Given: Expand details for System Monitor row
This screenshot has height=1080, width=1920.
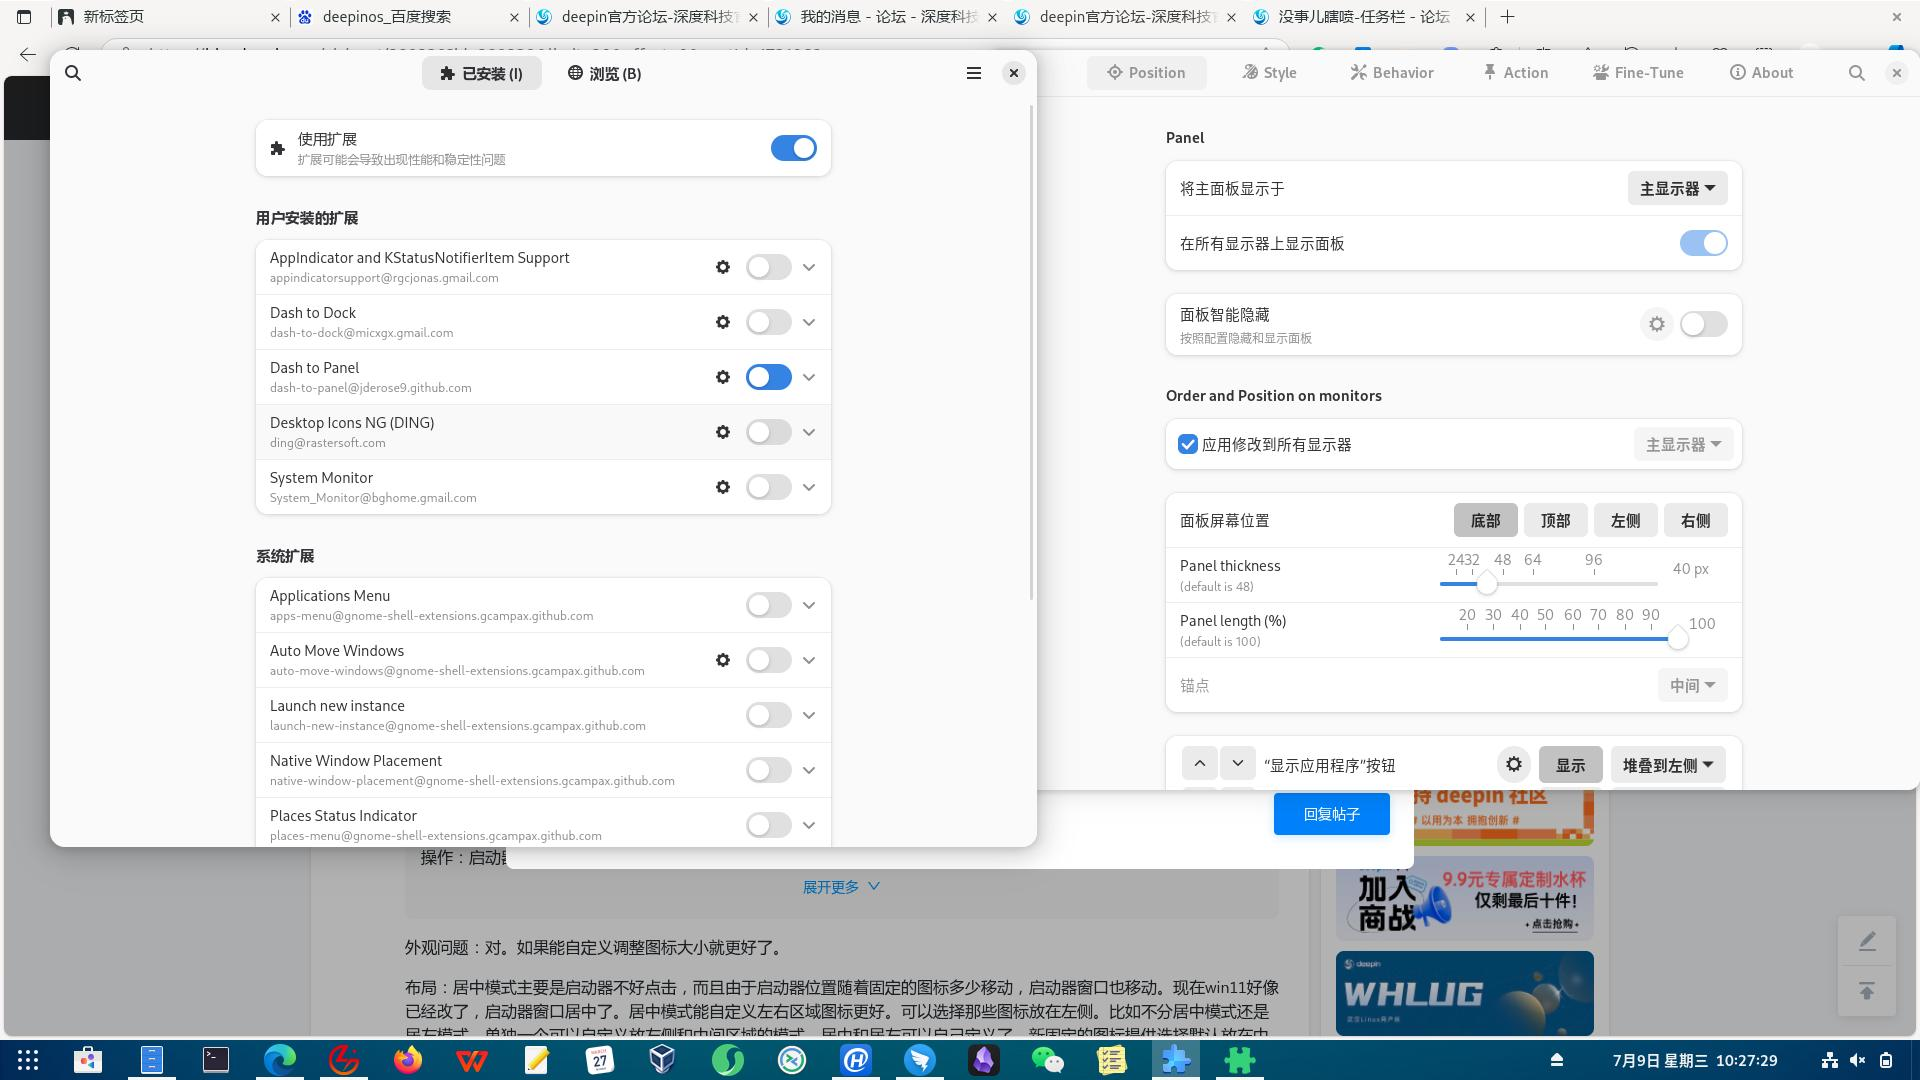Looking at the screenshot, I should pos(809,487).
